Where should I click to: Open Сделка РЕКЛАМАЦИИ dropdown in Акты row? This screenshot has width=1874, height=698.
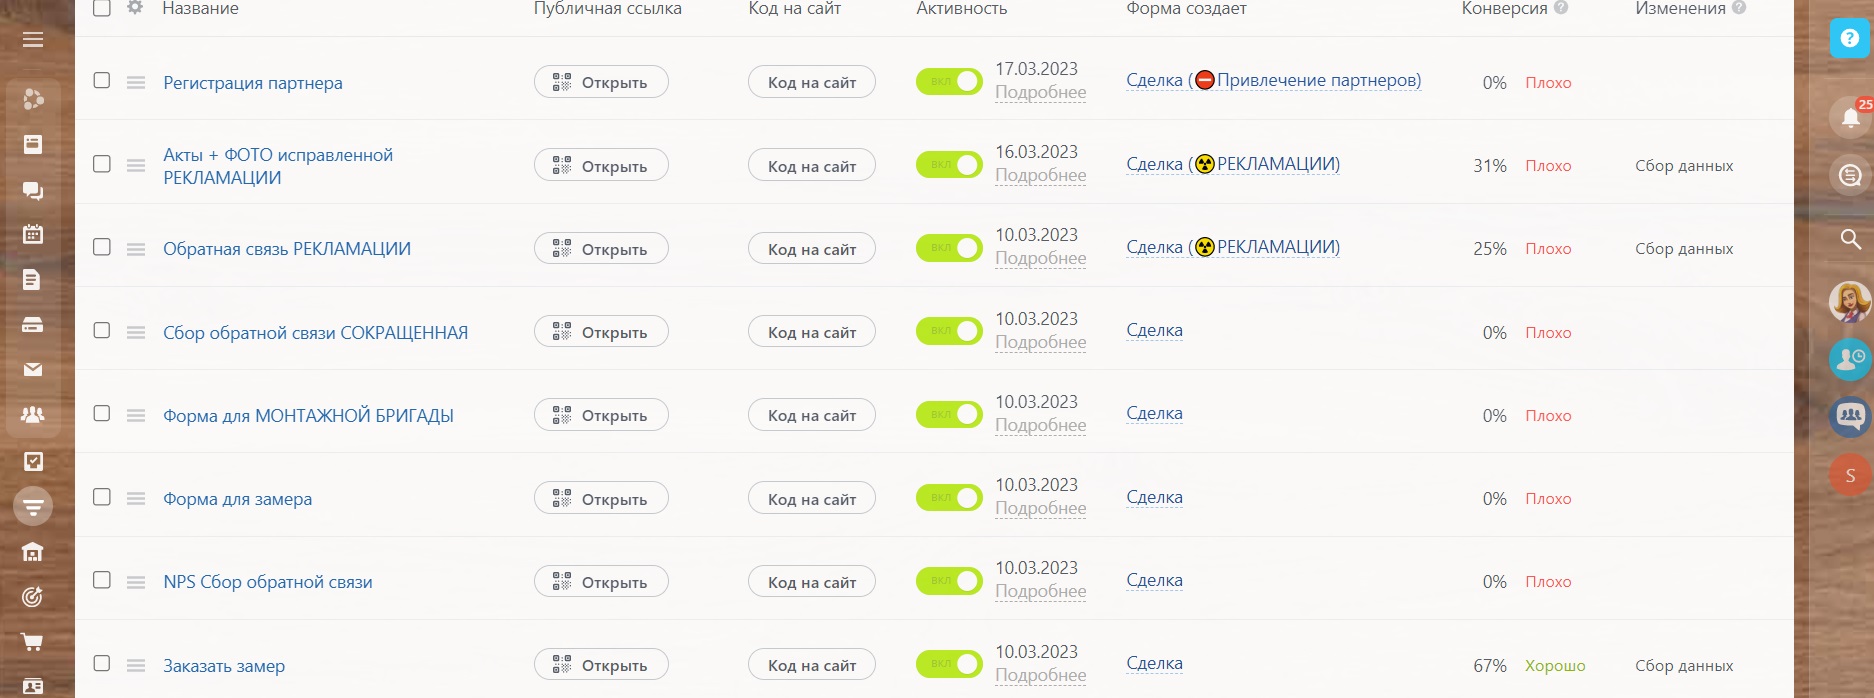coord(1233,164)
